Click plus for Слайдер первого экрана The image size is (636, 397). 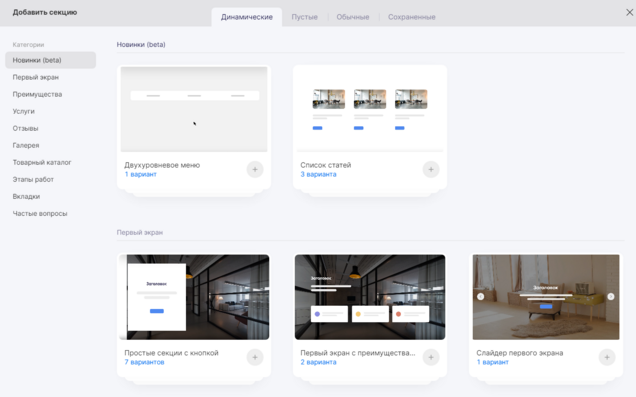click(607, 357)
